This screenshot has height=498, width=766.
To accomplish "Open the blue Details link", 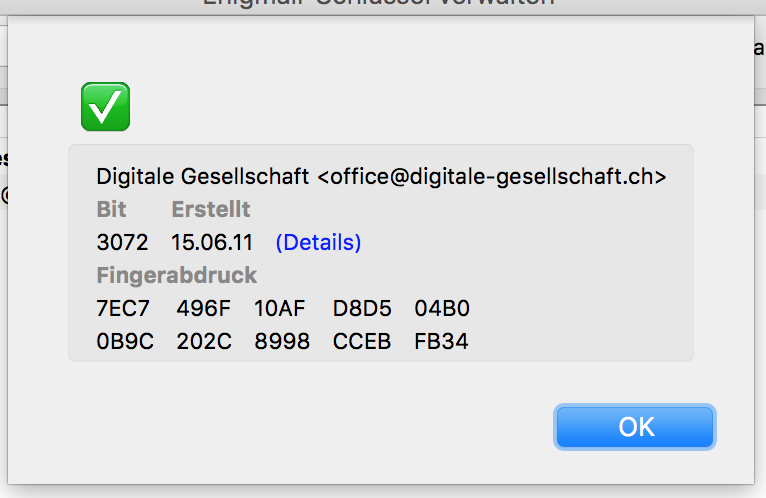I will coord(319,242).
